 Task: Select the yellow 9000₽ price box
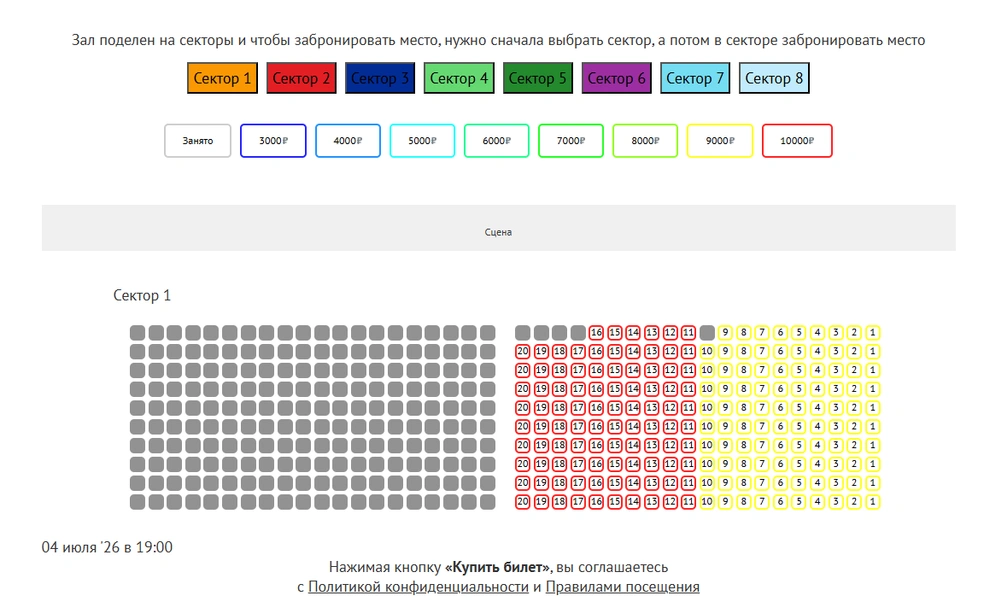[720, 141]
